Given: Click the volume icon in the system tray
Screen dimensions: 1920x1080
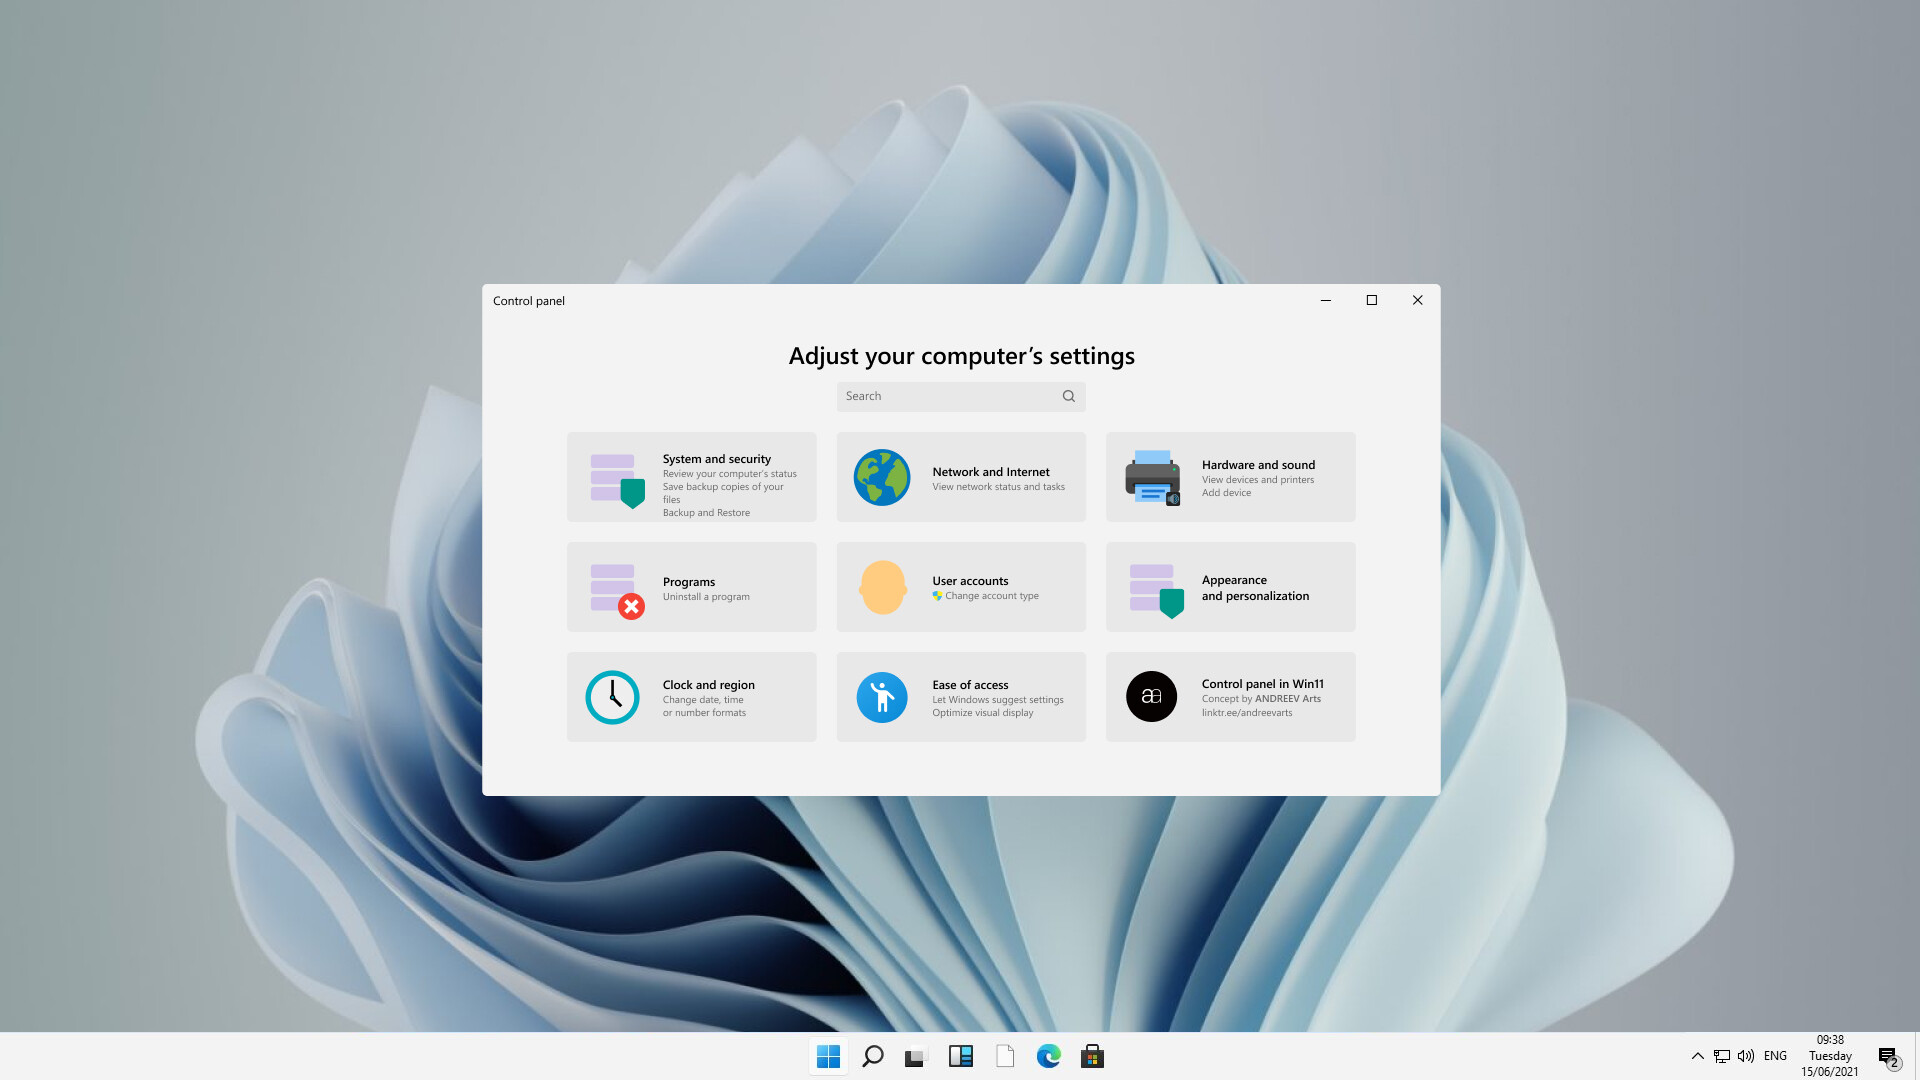Looking at the screenshot, I should (1745, 1056).
